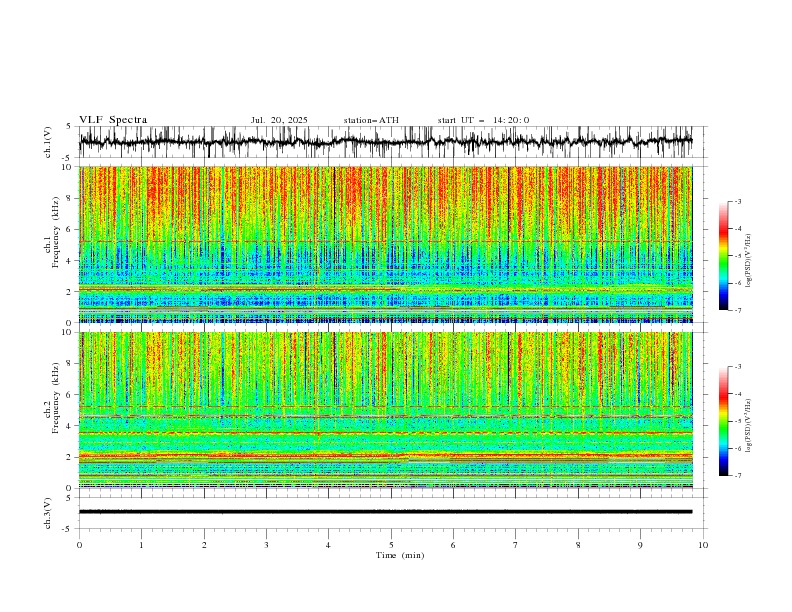Click time axis tick label "9"
This screenshot has height=612, width=792.
pyautogui.click(x=640, y=545)
